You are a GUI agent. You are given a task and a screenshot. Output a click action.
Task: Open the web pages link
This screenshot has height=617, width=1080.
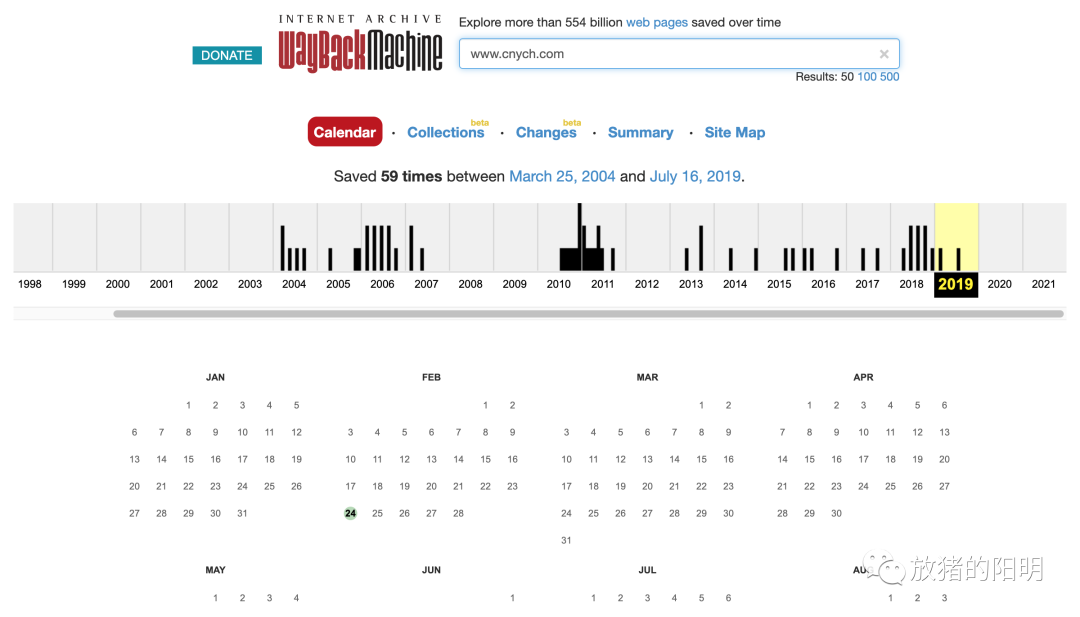click(656, 22)
